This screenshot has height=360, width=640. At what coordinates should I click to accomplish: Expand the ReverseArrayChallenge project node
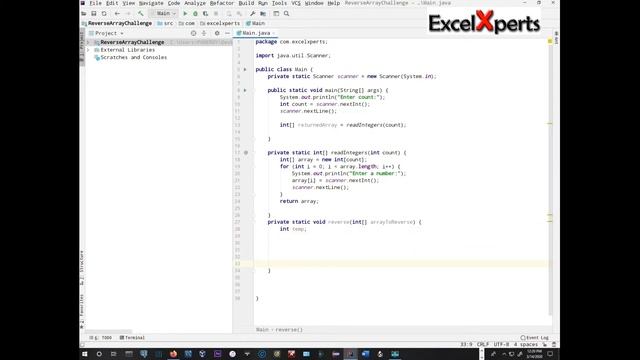pos(88,42)
